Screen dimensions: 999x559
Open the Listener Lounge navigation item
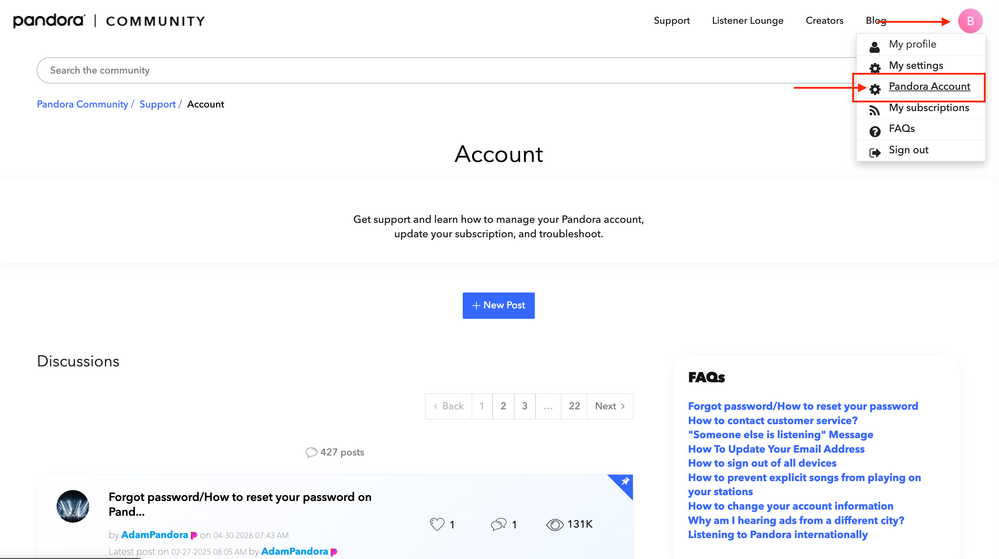coord(747,20)
